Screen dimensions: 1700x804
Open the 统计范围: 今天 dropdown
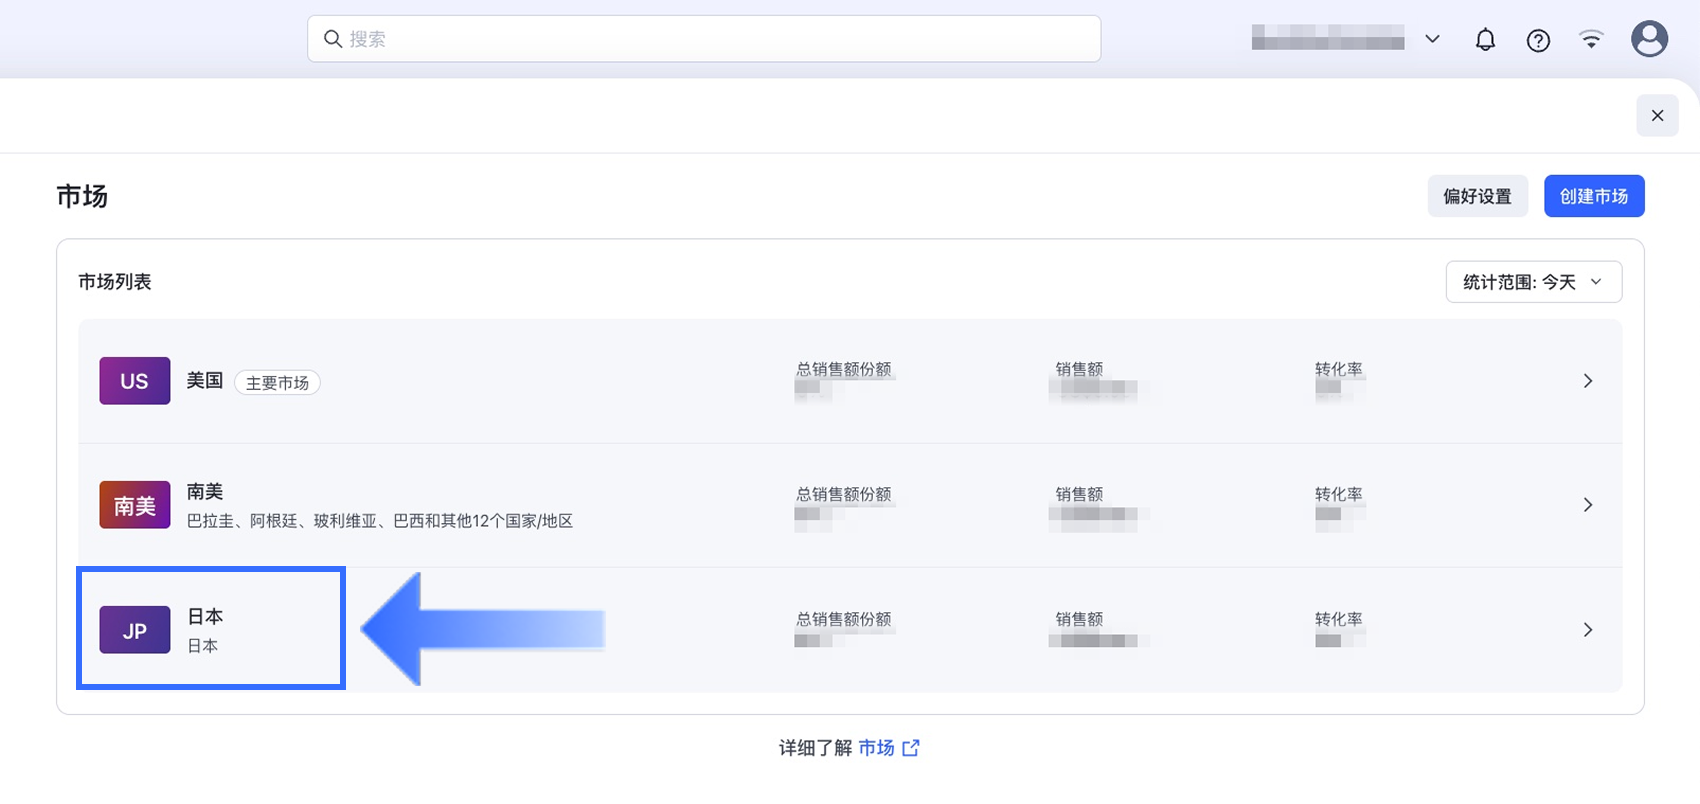click(x=1533, y=282)
